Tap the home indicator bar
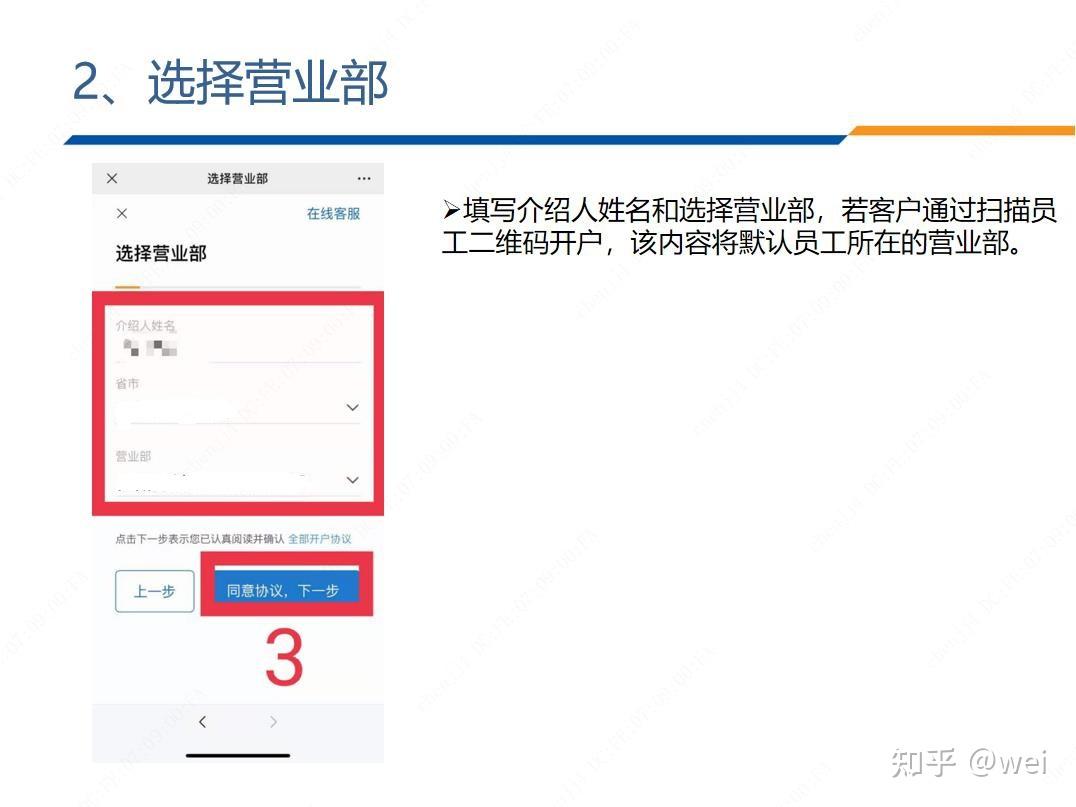Image resolution: width=1076 pixels, height=807 pixels. (238, 756)
